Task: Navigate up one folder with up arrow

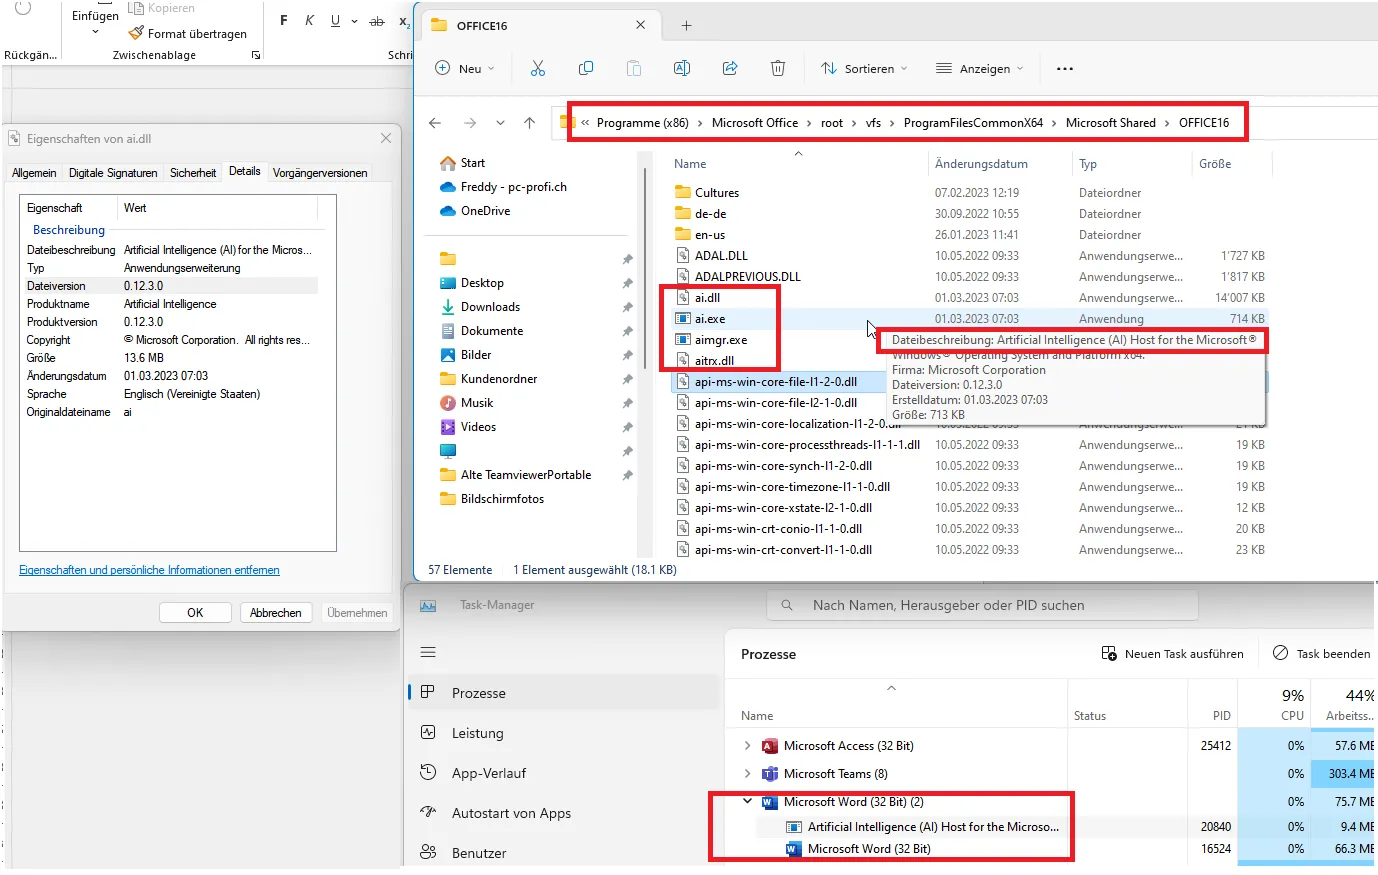Action: coord(530,123)
